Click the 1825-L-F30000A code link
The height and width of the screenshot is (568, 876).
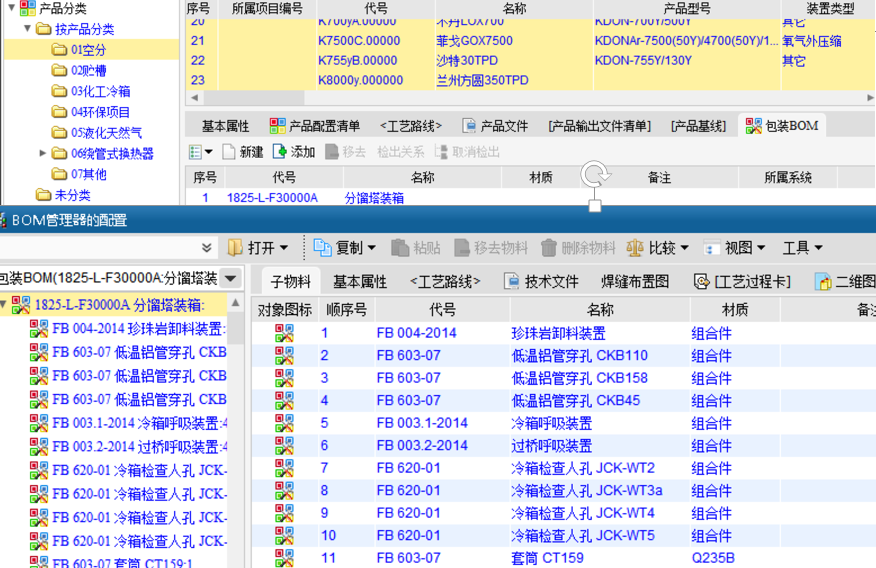point(272,198)
